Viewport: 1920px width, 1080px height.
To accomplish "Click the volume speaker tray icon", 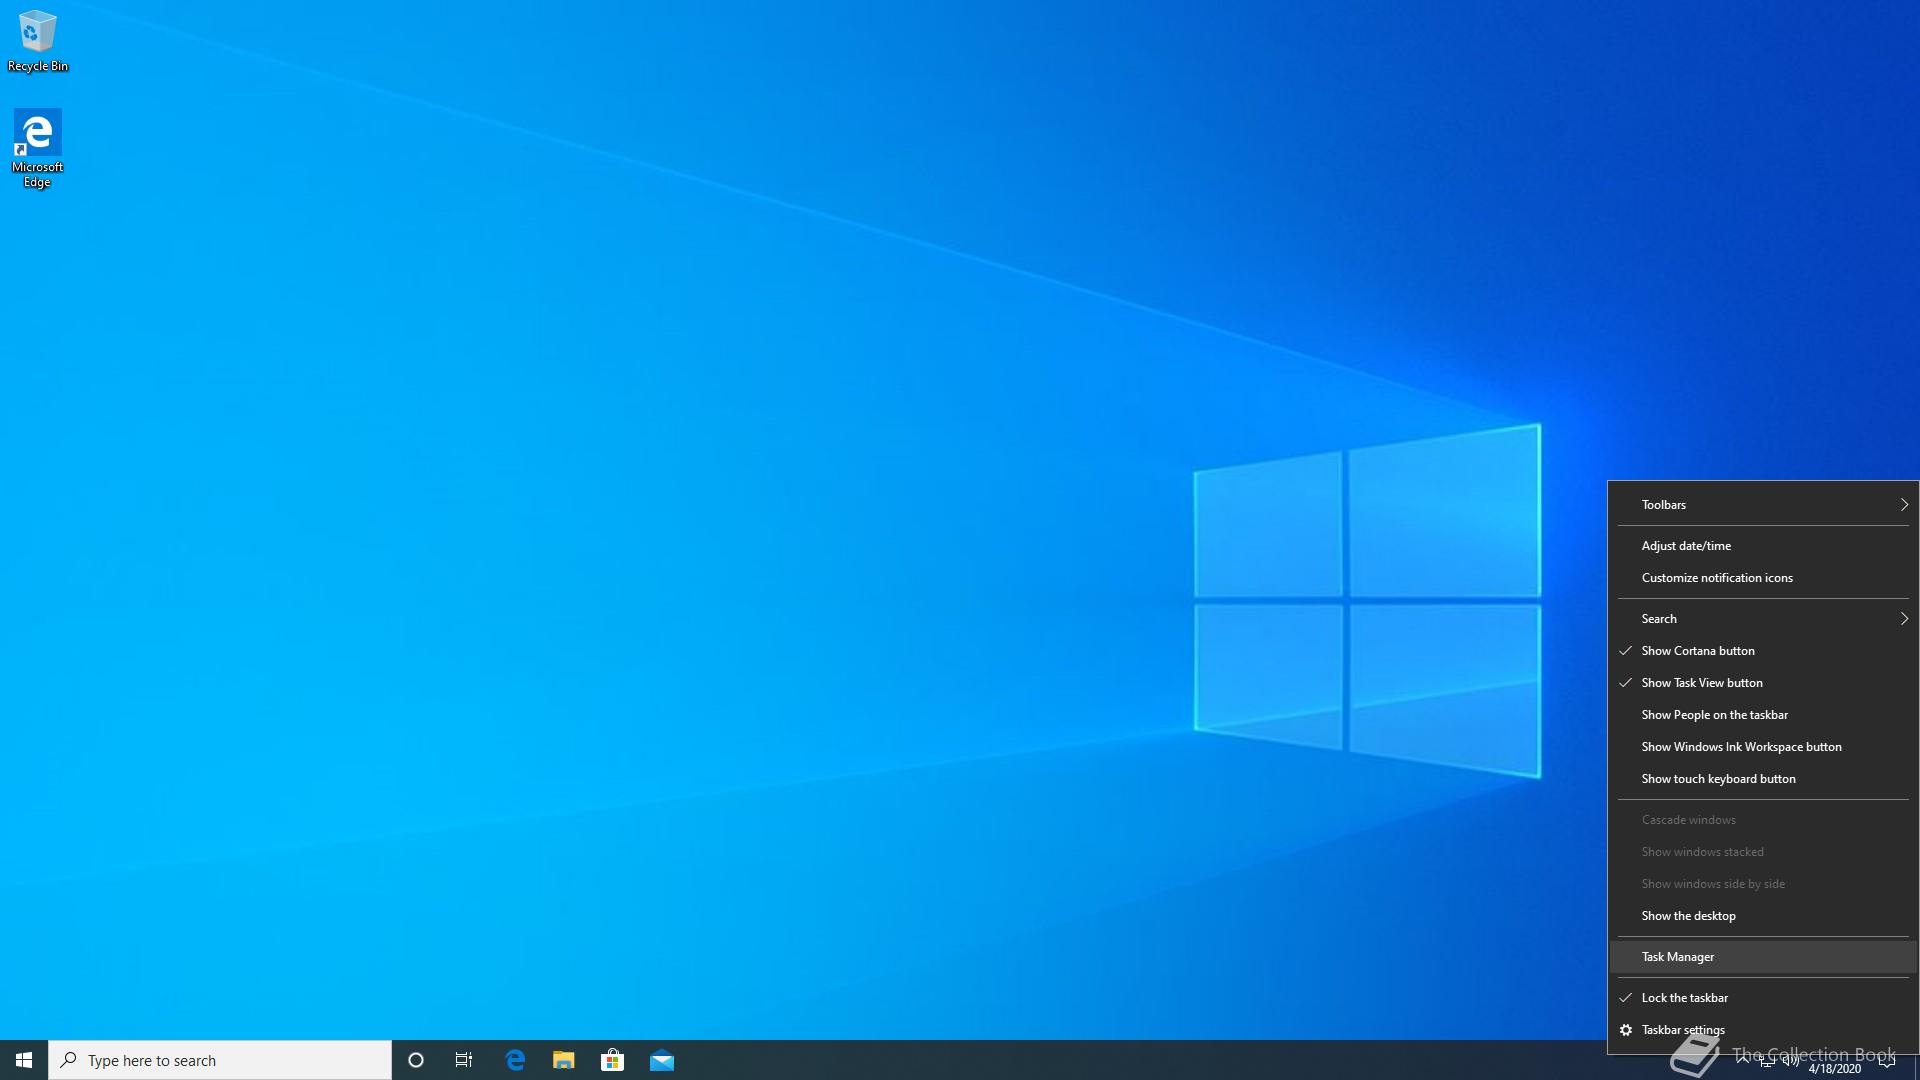I will click(x=1791, y=1061).
